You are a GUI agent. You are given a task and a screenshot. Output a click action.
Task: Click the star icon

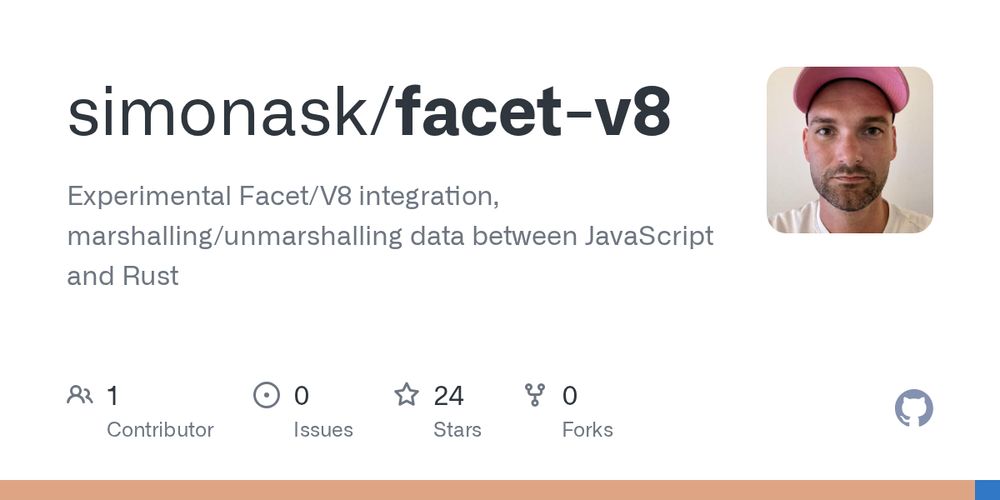point(406,395)
